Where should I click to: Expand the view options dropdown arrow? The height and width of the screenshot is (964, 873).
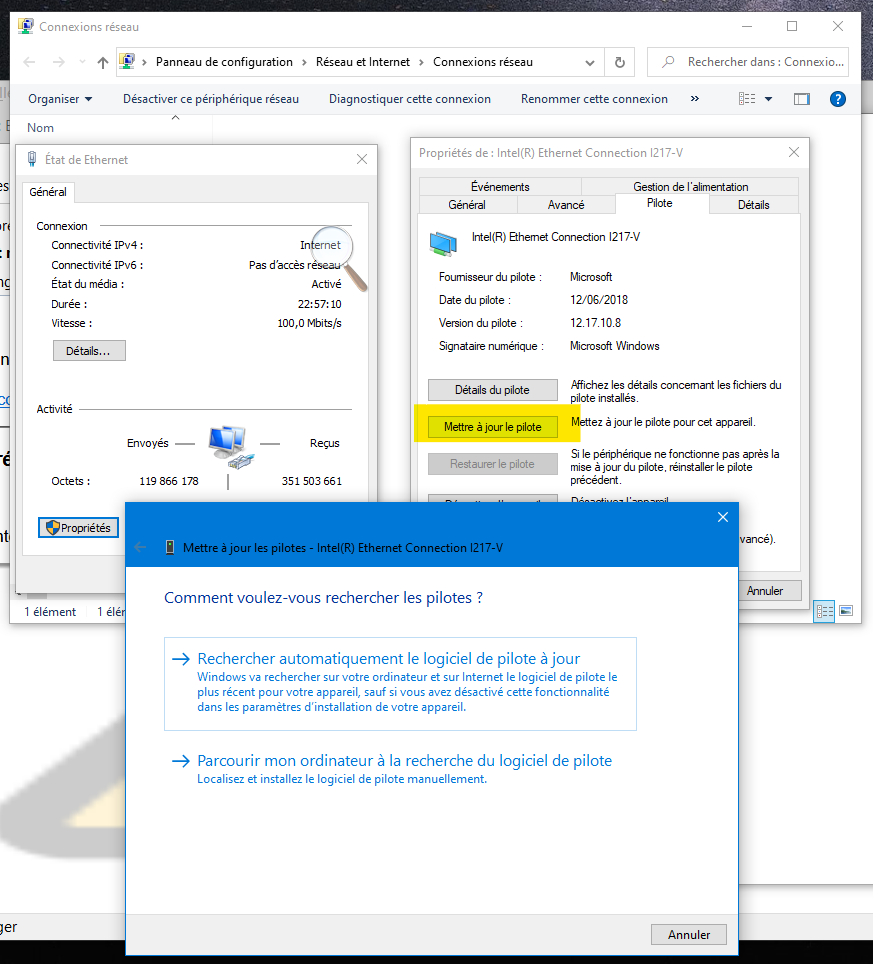click(768, 99)
